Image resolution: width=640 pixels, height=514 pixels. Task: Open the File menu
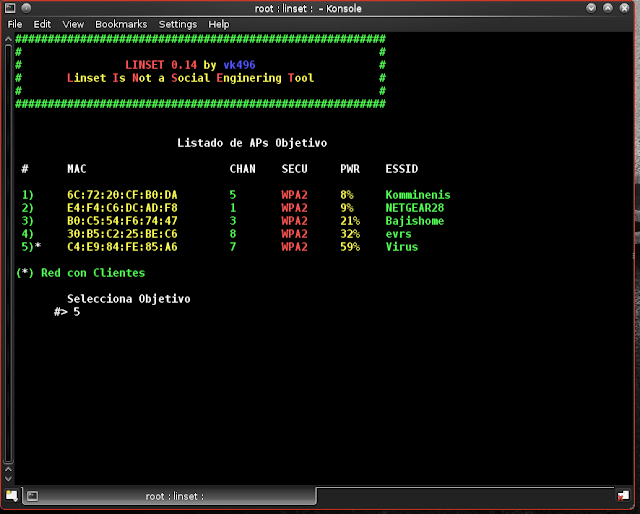(x=15, y=24)
